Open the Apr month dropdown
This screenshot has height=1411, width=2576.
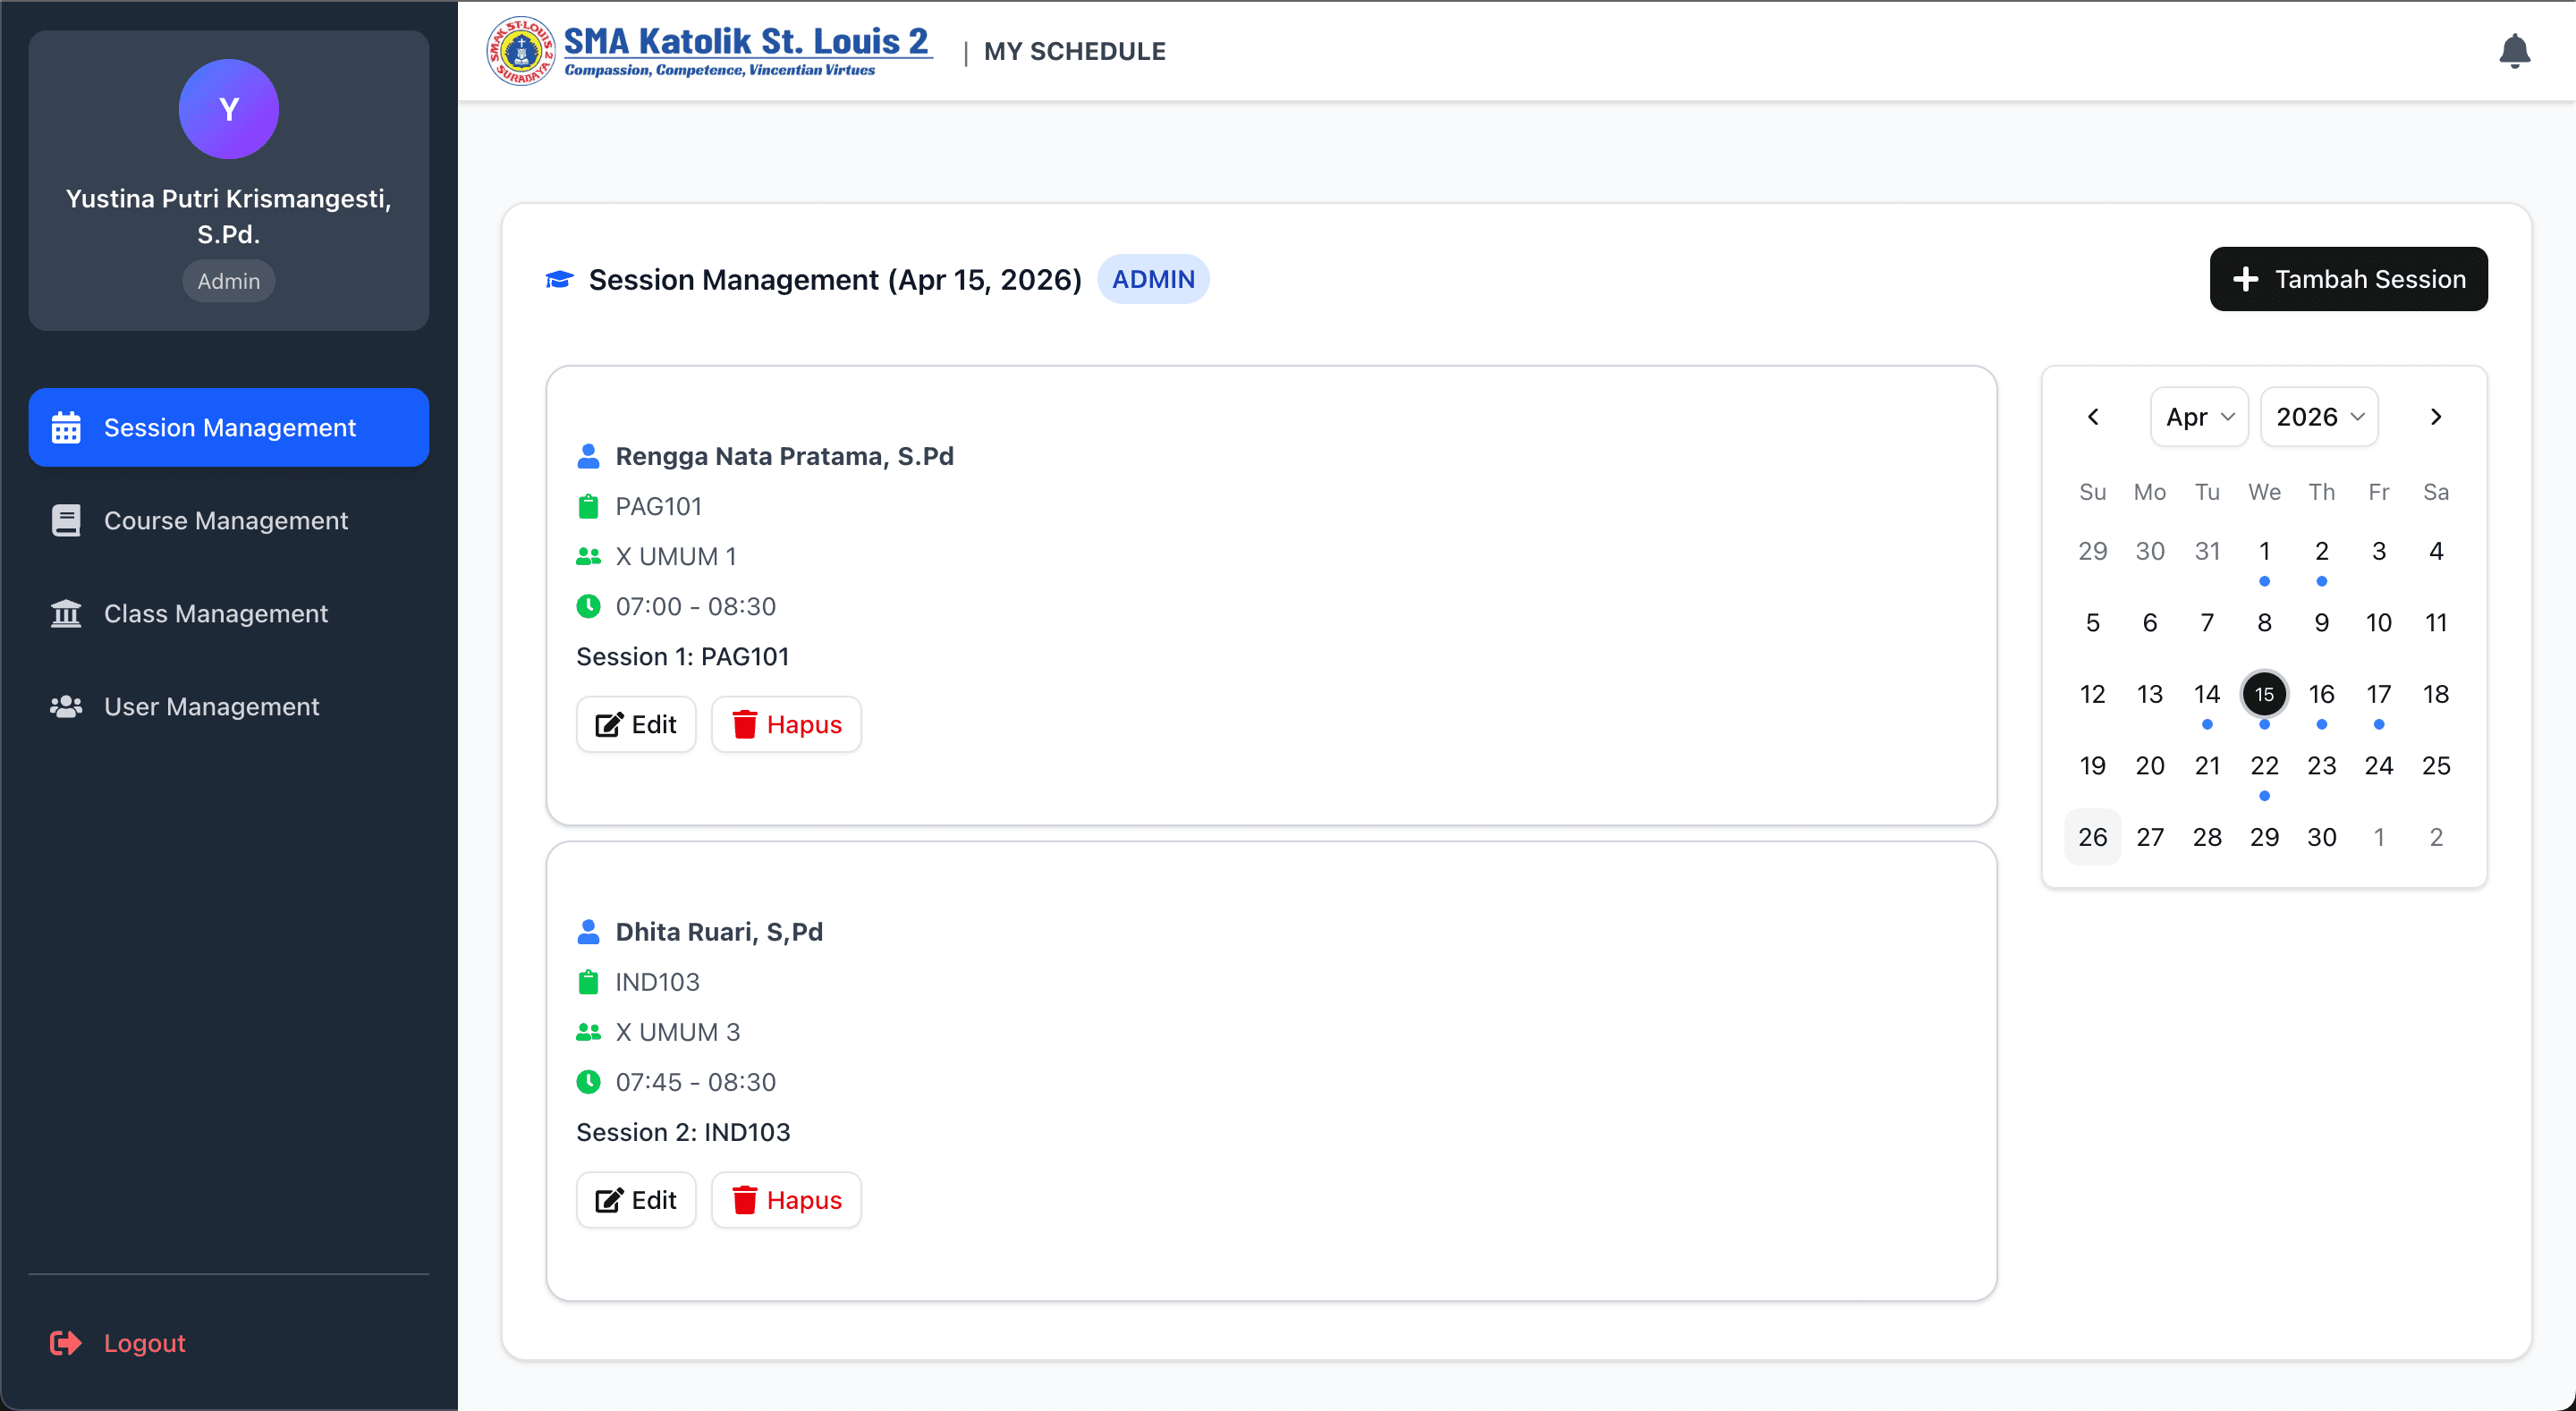[x=2198, y=417]
